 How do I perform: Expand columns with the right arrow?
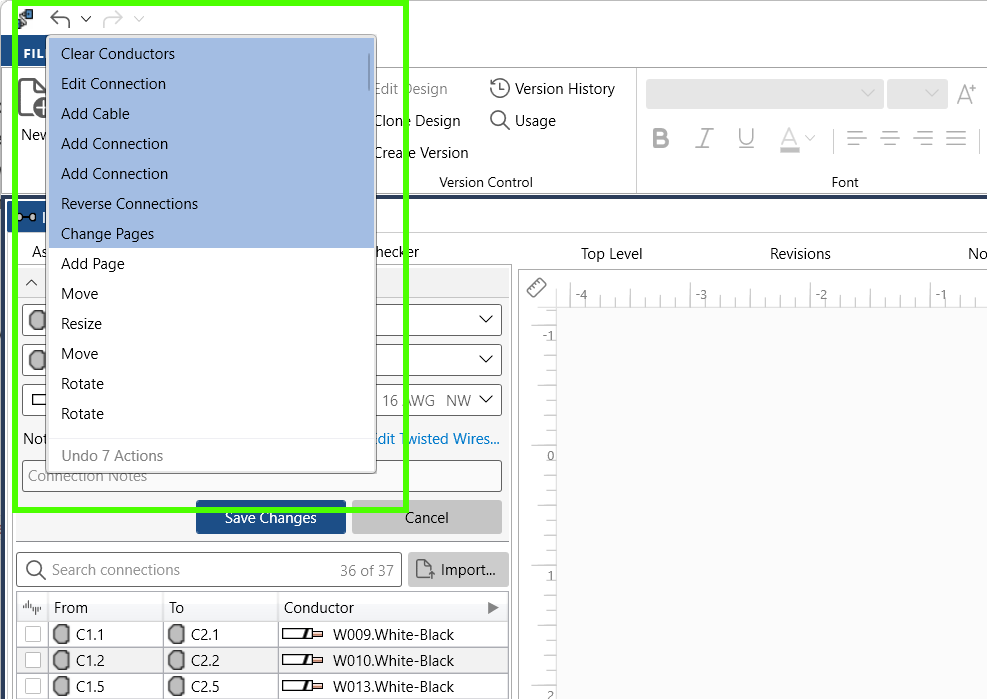[x=493, y=608]
